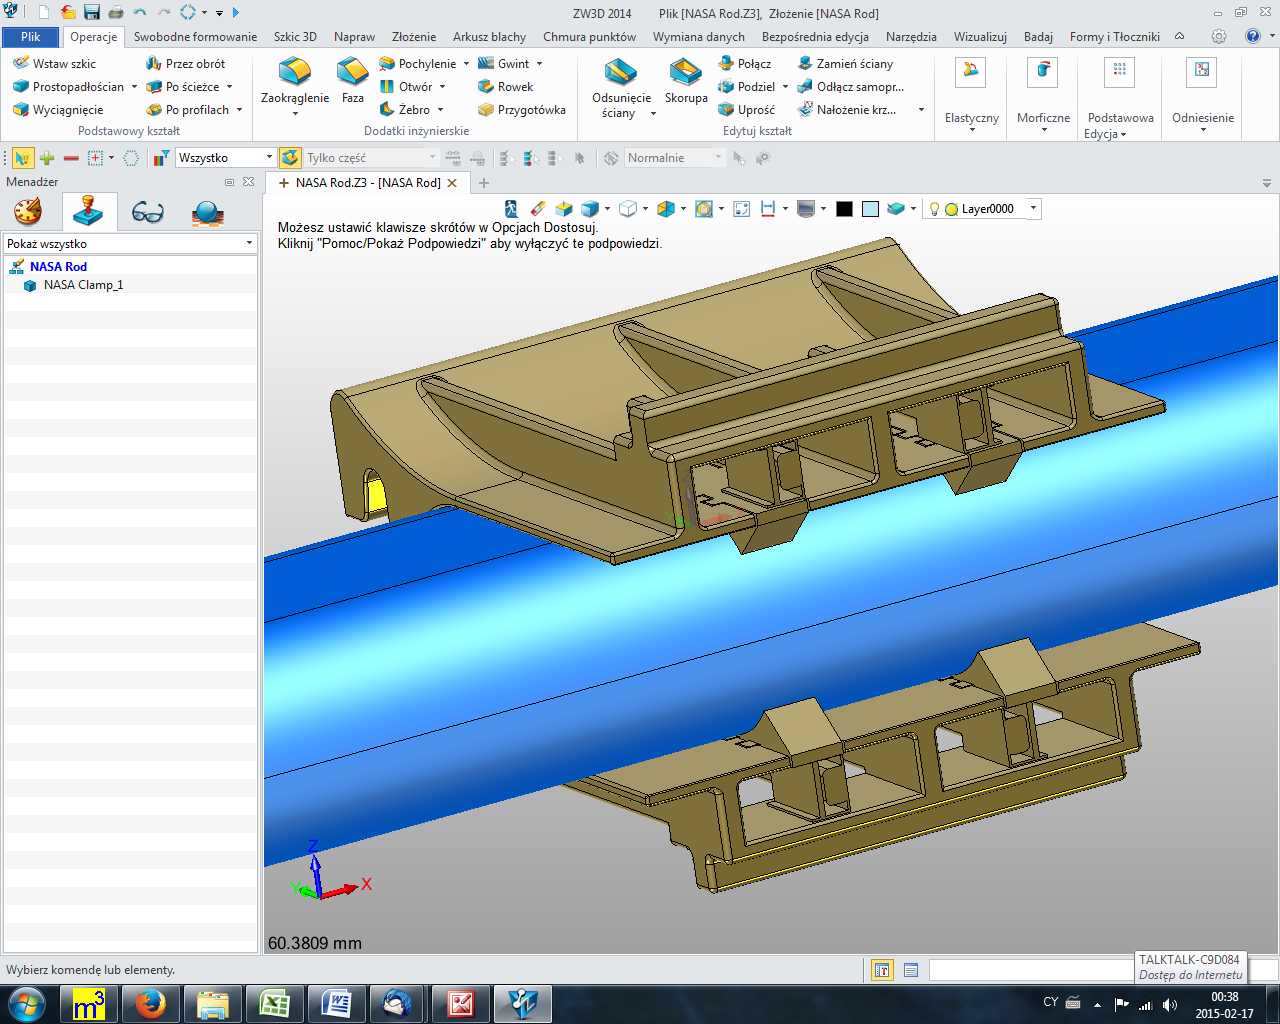Close the NASA Rod.Z3 document tab
Image resolution: width=1280 pixels, height=1024 pixels.
[x=452, y=183]
